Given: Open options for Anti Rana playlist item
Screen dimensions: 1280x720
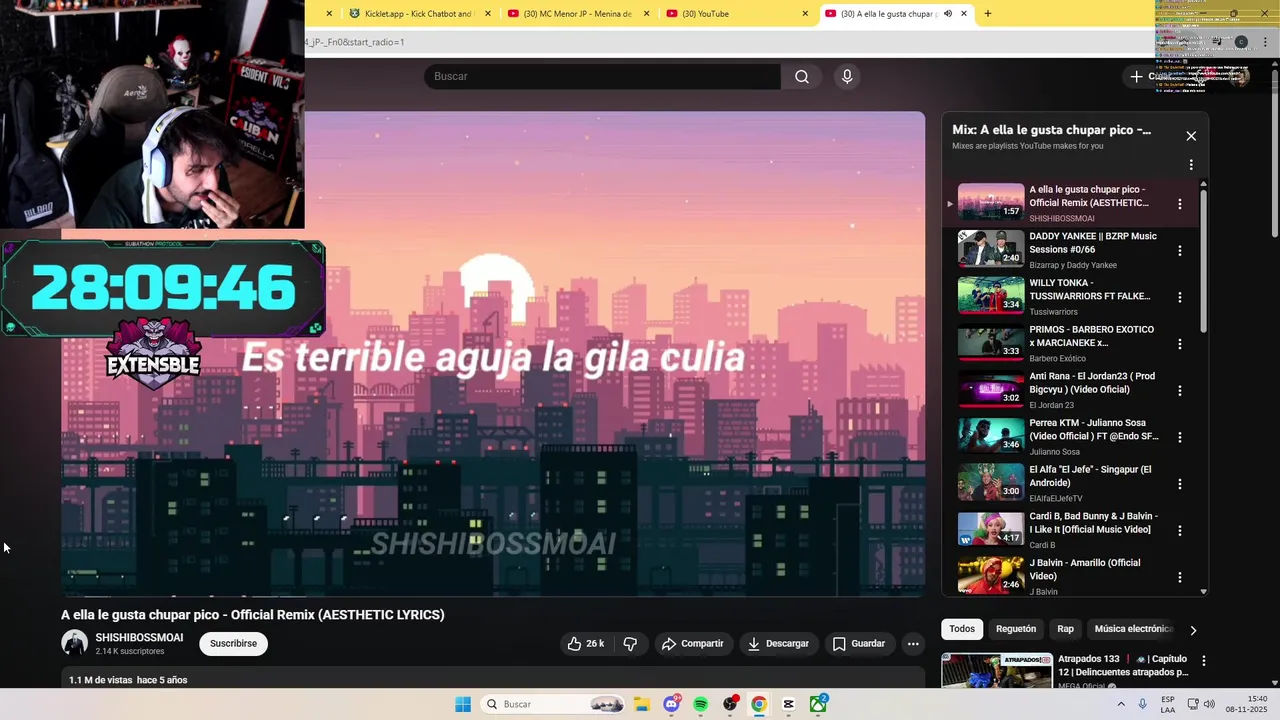Looking at the screenshot, I should pos(1180,391).
